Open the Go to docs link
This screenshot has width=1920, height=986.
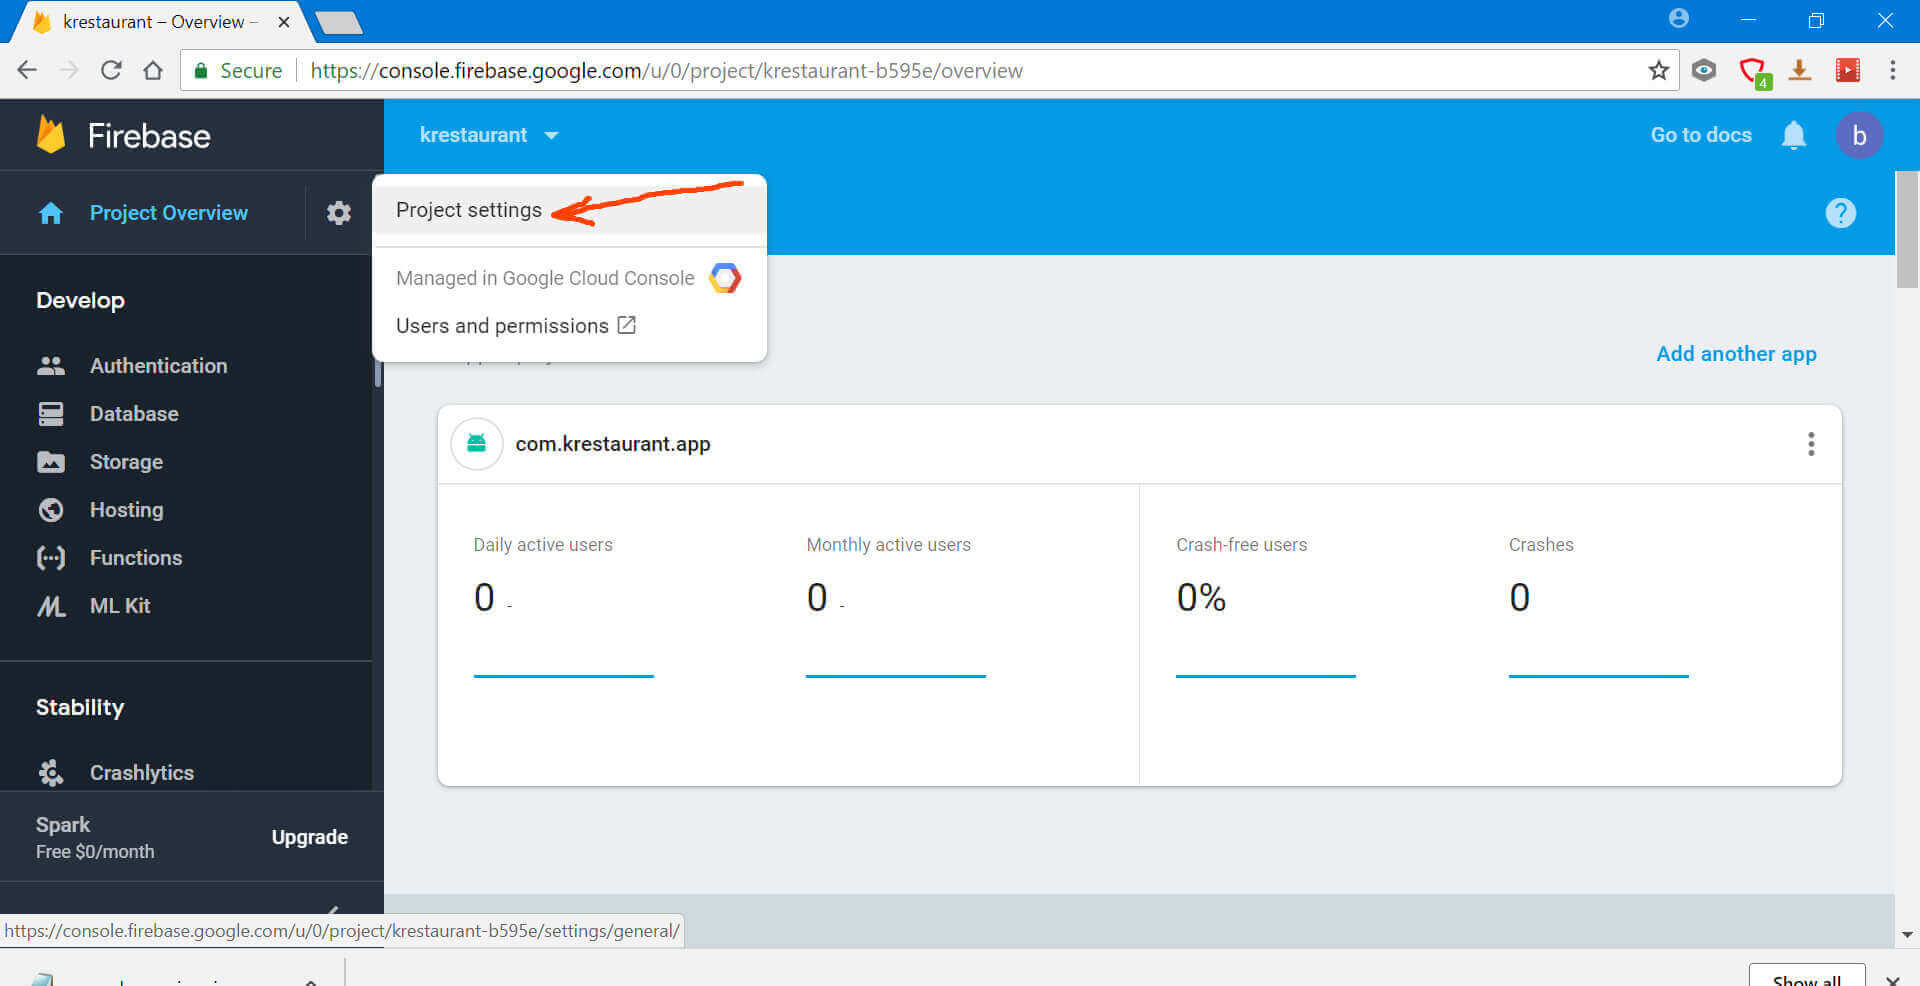click(x=1700, y=135)
